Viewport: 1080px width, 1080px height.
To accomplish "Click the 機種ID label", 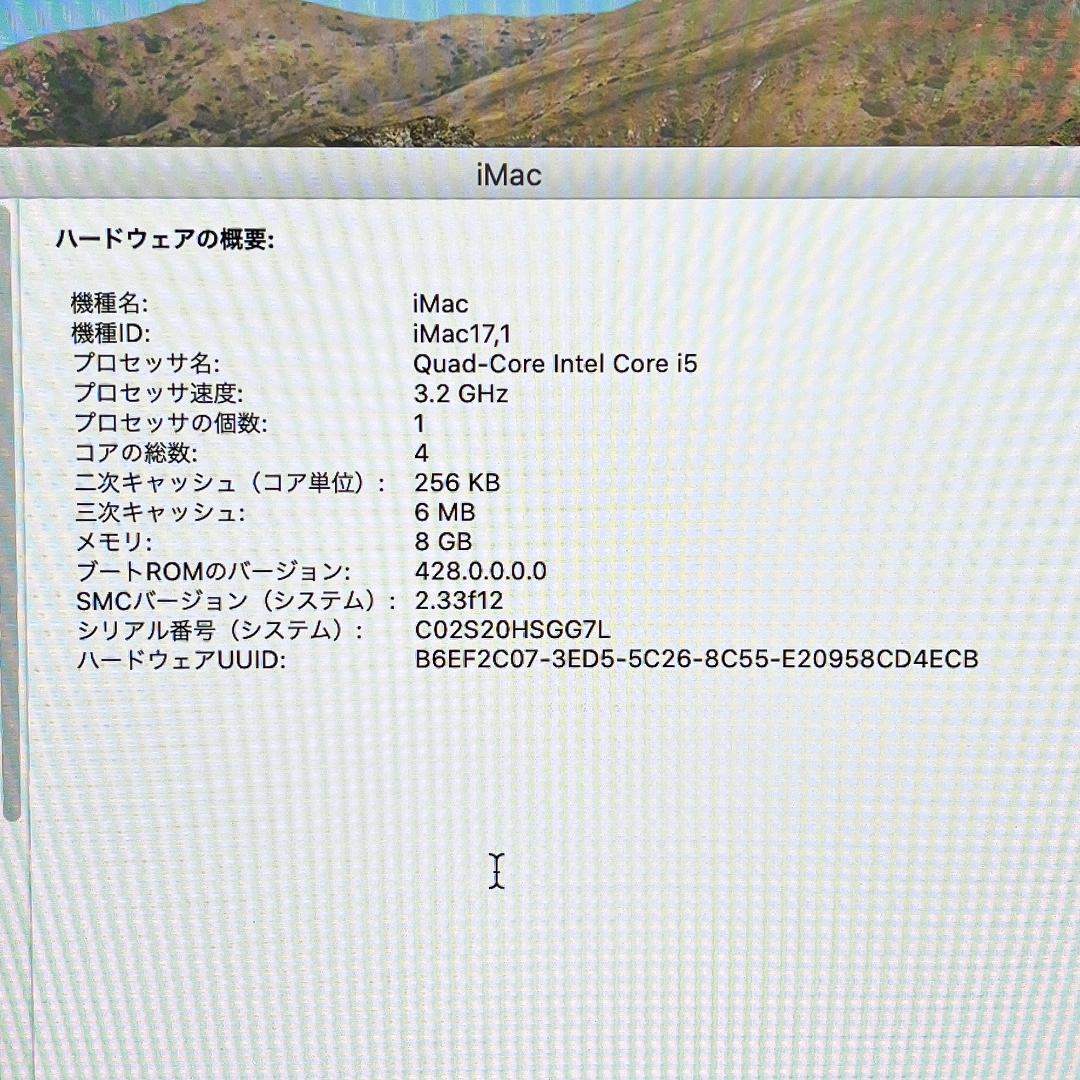I will (x=110, y=333).
